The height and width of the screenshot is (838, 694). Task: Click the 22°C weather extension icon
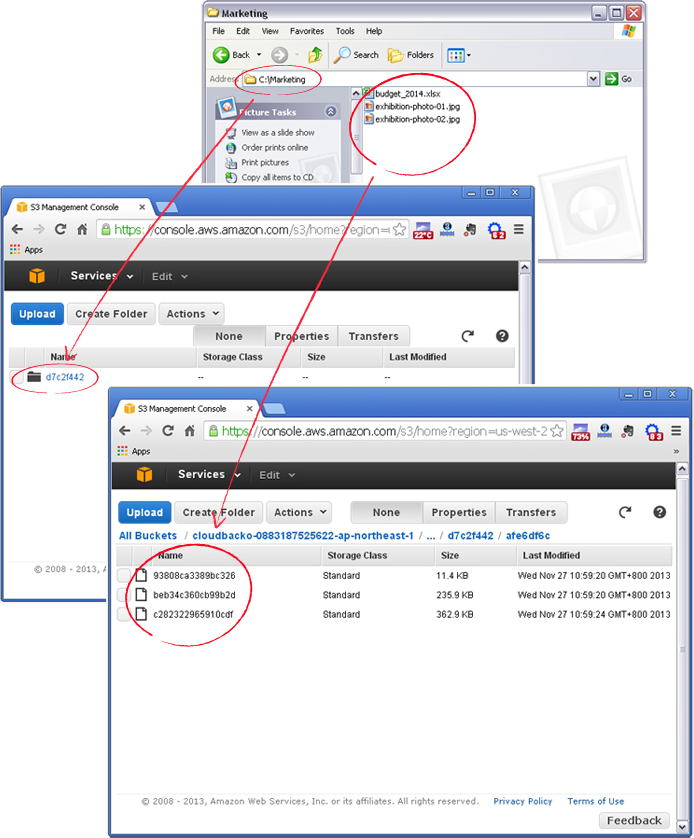point(423,230)
